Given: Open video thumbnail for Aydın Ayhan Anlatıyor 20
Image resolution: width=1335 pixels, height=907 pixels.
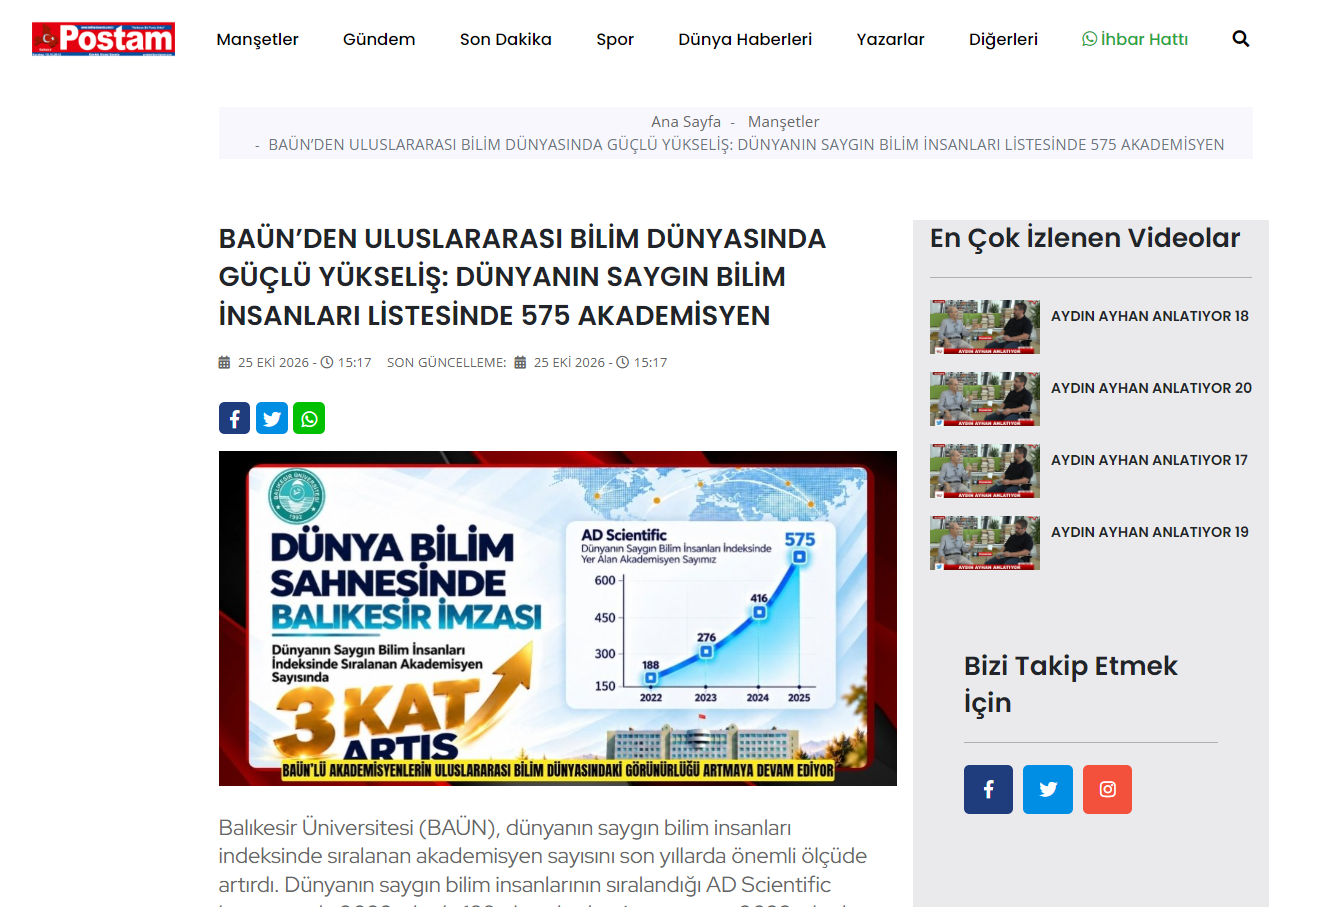Looking at the screenshot, I should click(x=985, y=399).
